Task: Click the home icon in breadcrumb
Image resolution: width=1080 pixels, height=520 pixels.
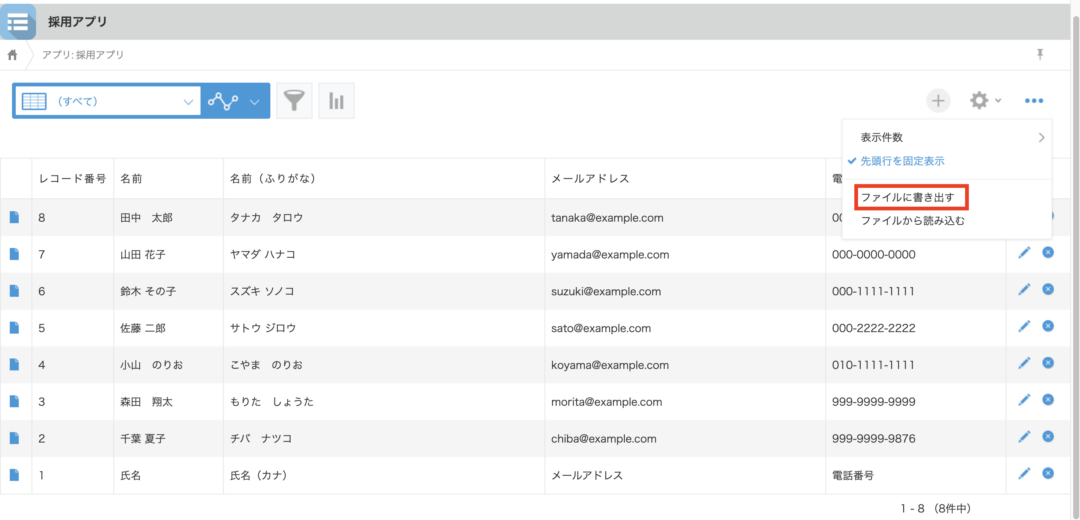Action: [x=13, y=55]
